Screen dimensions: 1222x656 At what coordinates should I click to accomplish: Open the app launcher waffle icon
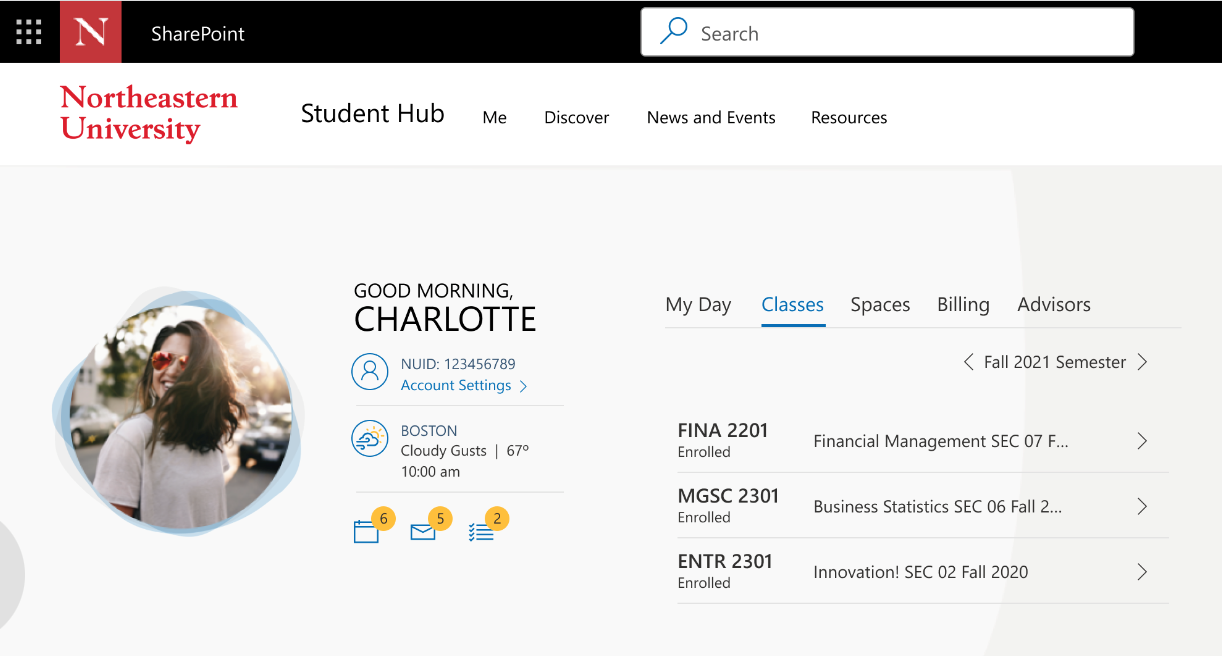pyautogui.click(x=28, y=30)
